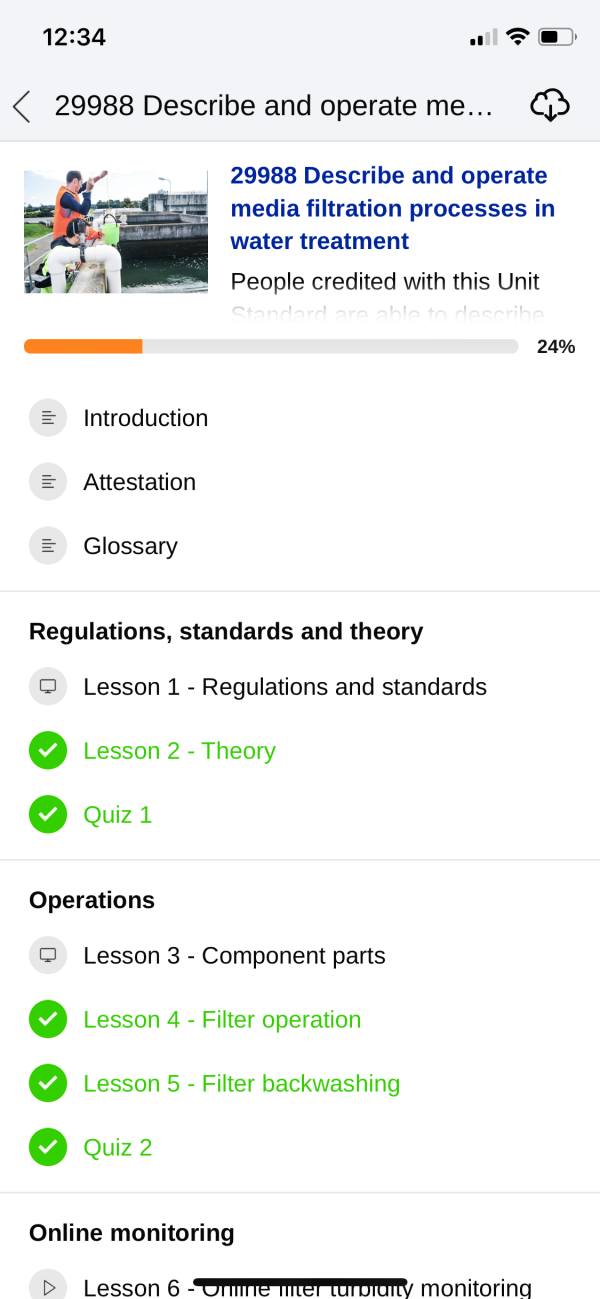Screen dimensions: 600x1299
Task: Select the Operations section heading
Action: 92,900
